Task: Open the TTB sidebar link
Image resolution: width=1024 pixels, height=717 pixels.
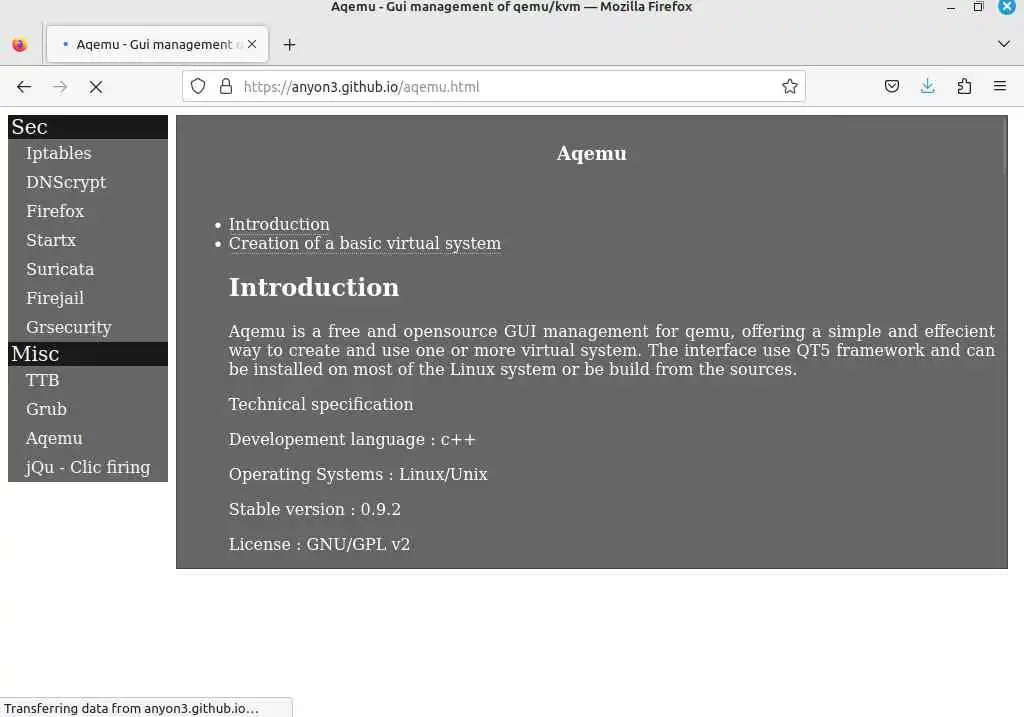Action: pos(42,380)
